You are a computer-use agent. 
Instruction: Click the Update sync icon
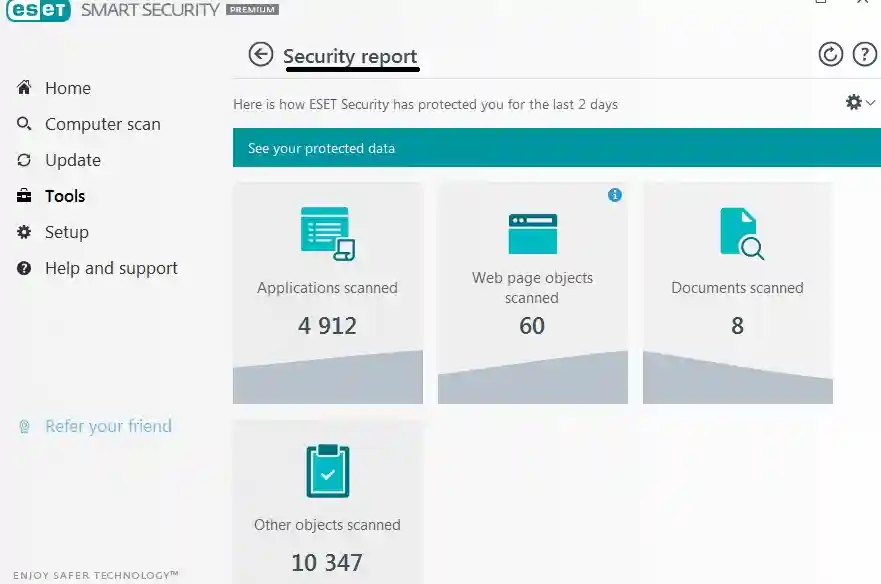[x=23, y=160]
